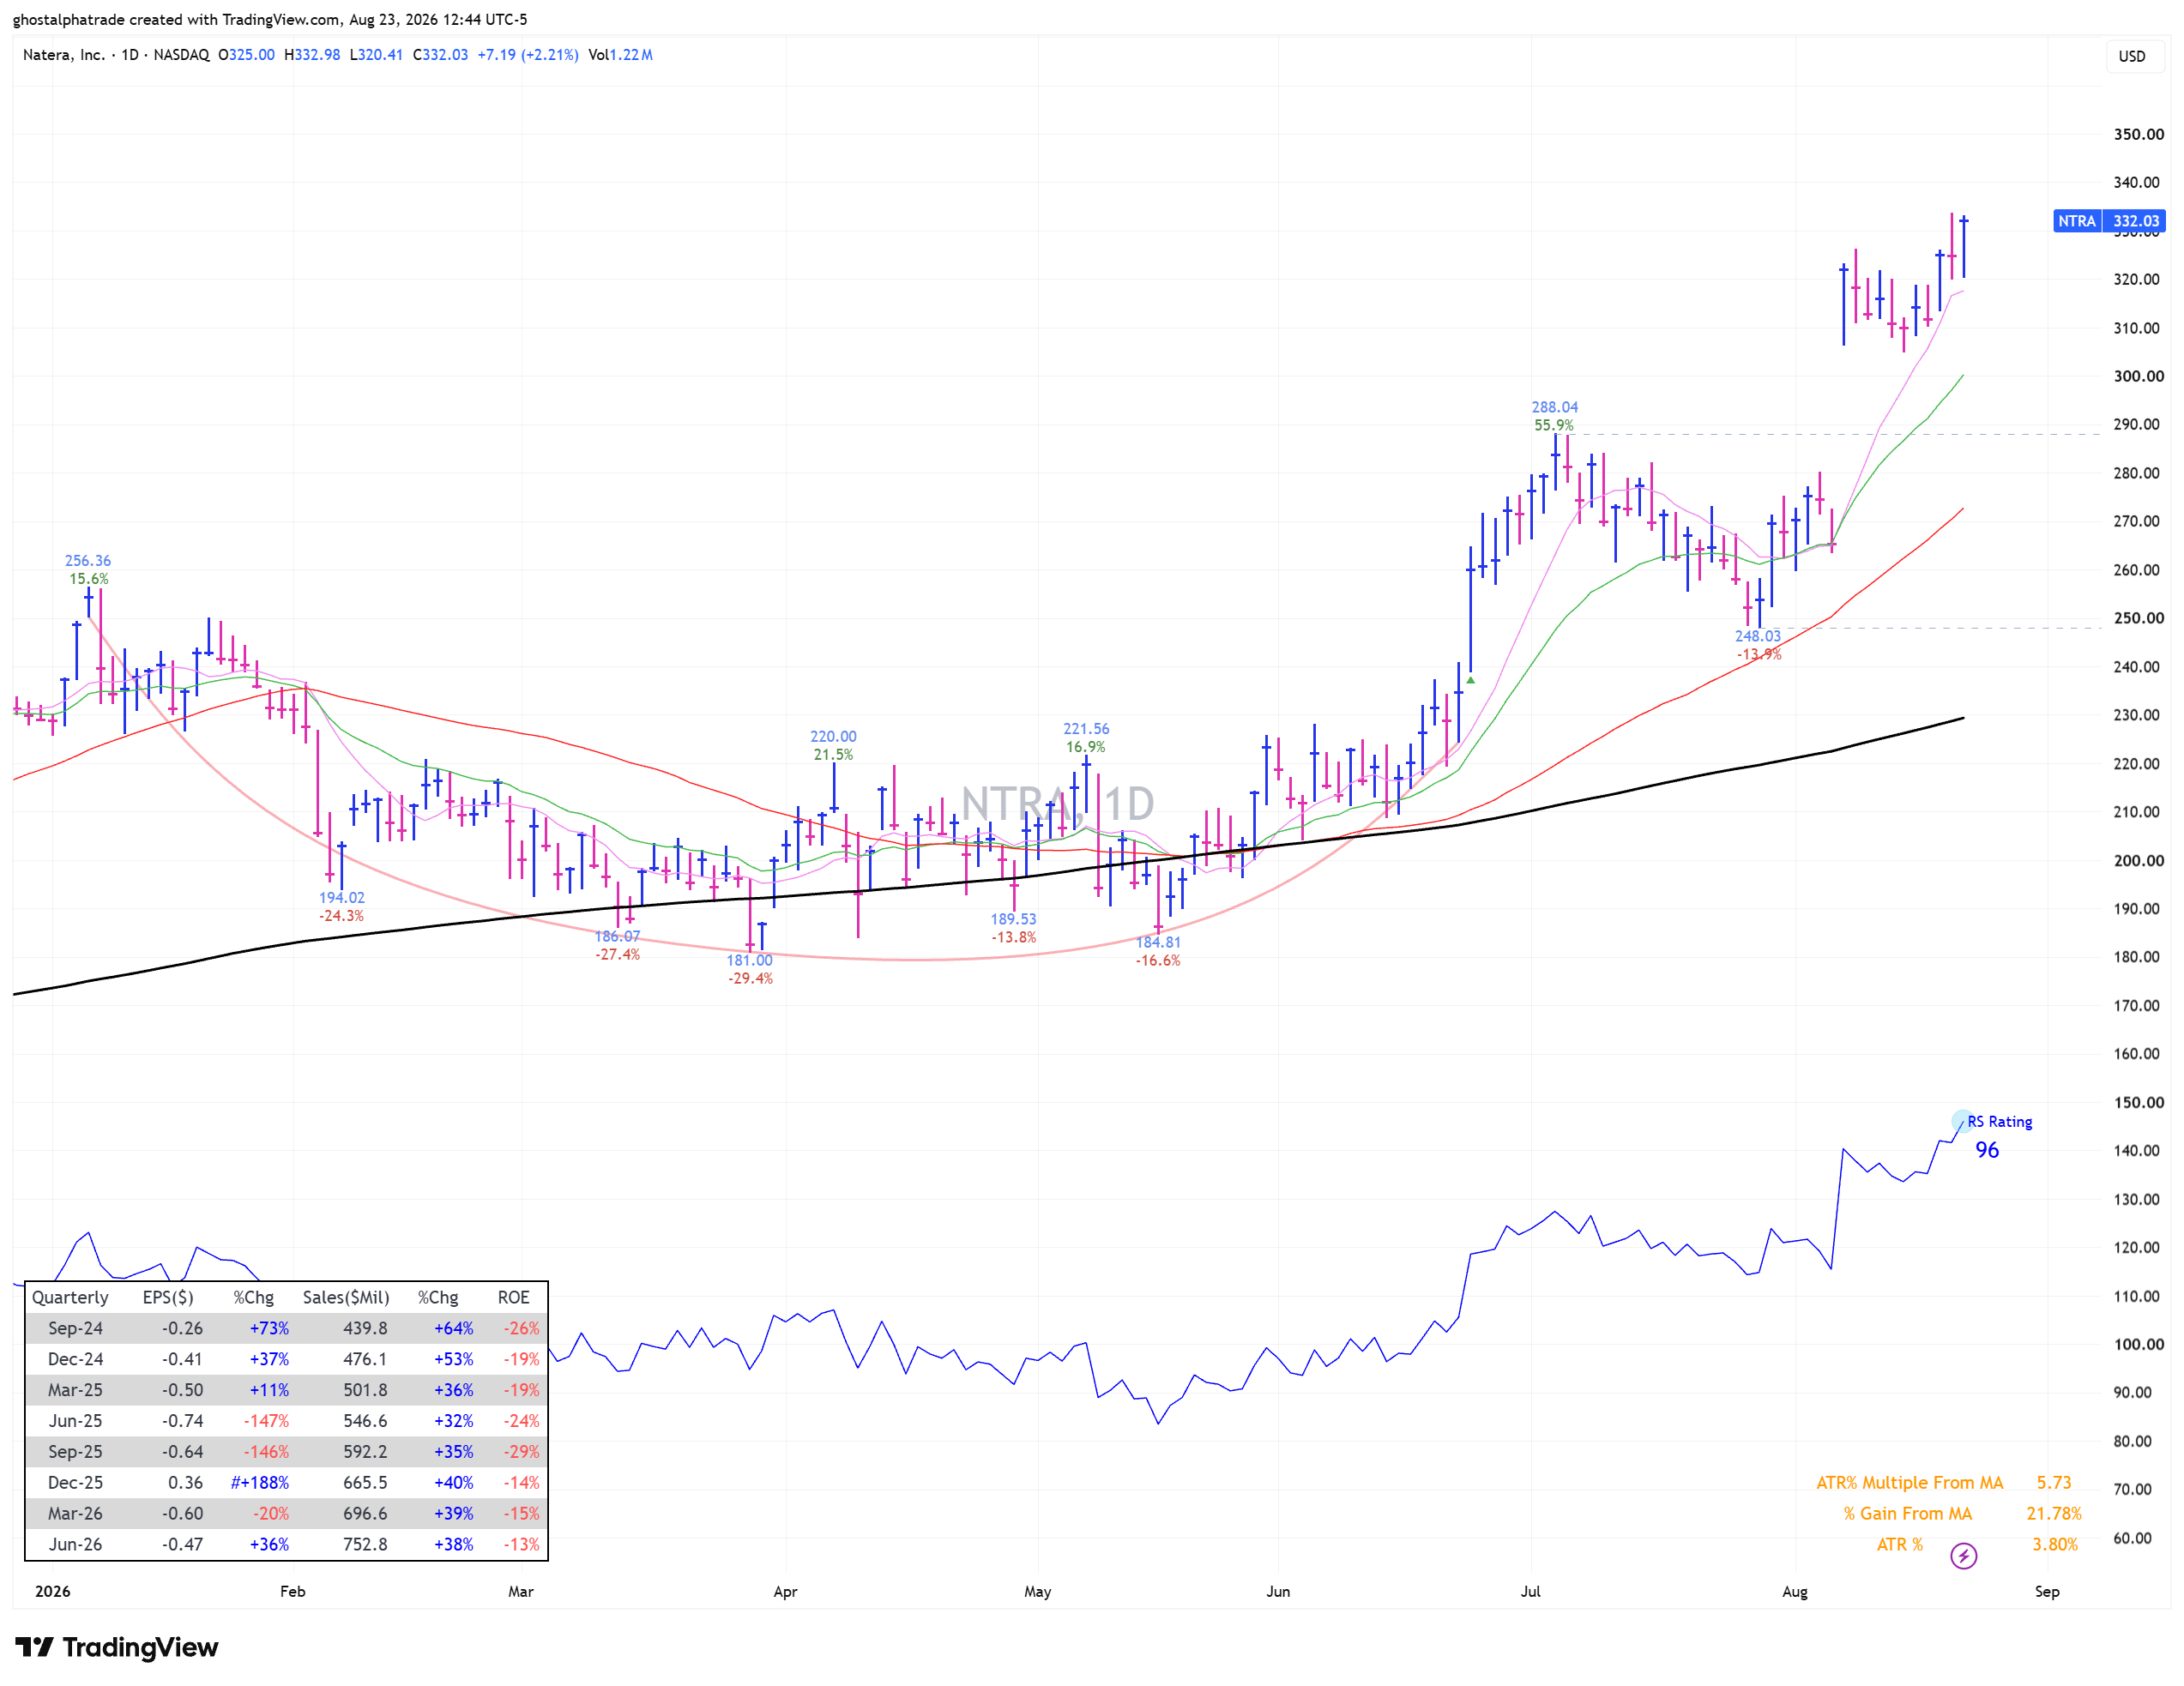This screenshot has width=2184, height=1686.
Task: Click the ROE column header
Action: 514,1298
